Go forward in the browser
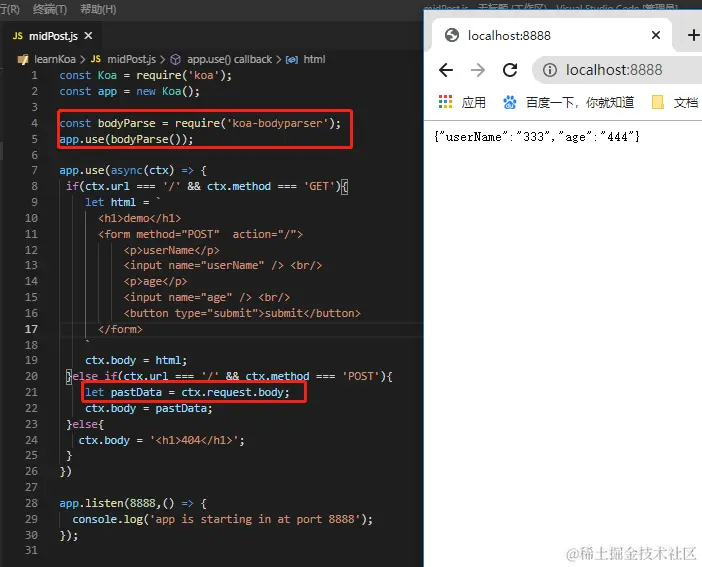702x567 pixels. coord(478,70)
